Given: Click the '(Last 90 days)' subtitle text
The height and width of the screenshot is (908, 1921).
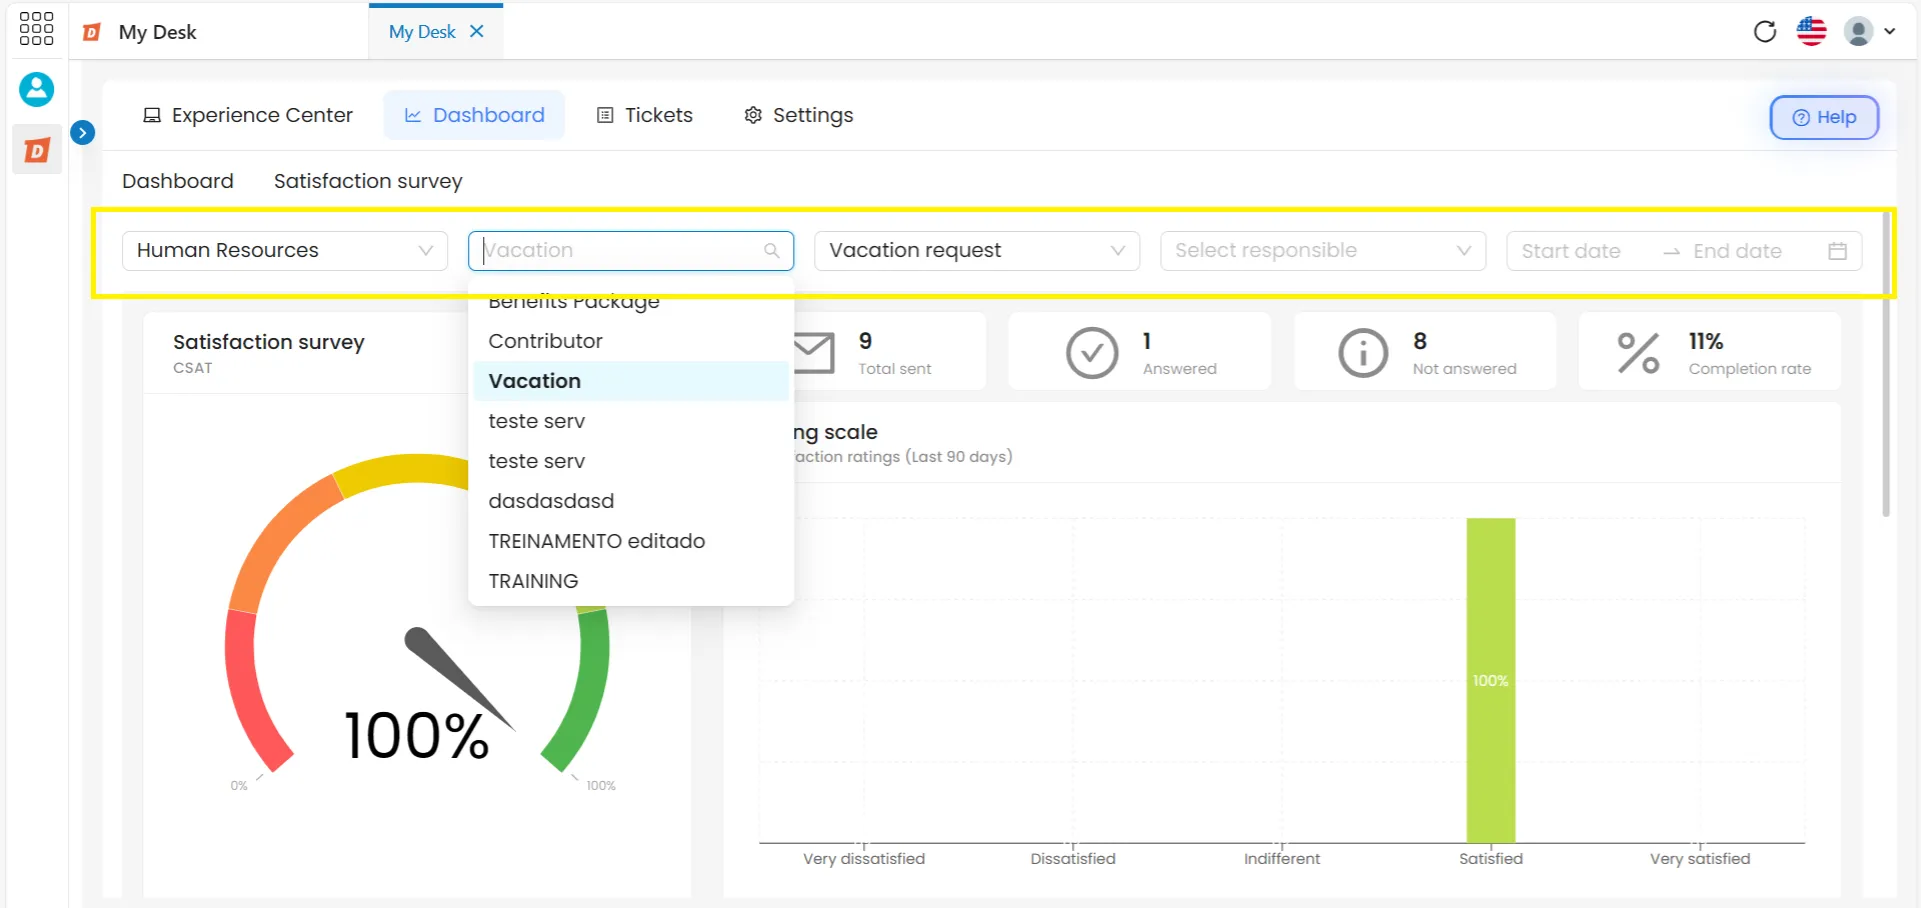Looking at the screenshot, I should coord(958,457).
